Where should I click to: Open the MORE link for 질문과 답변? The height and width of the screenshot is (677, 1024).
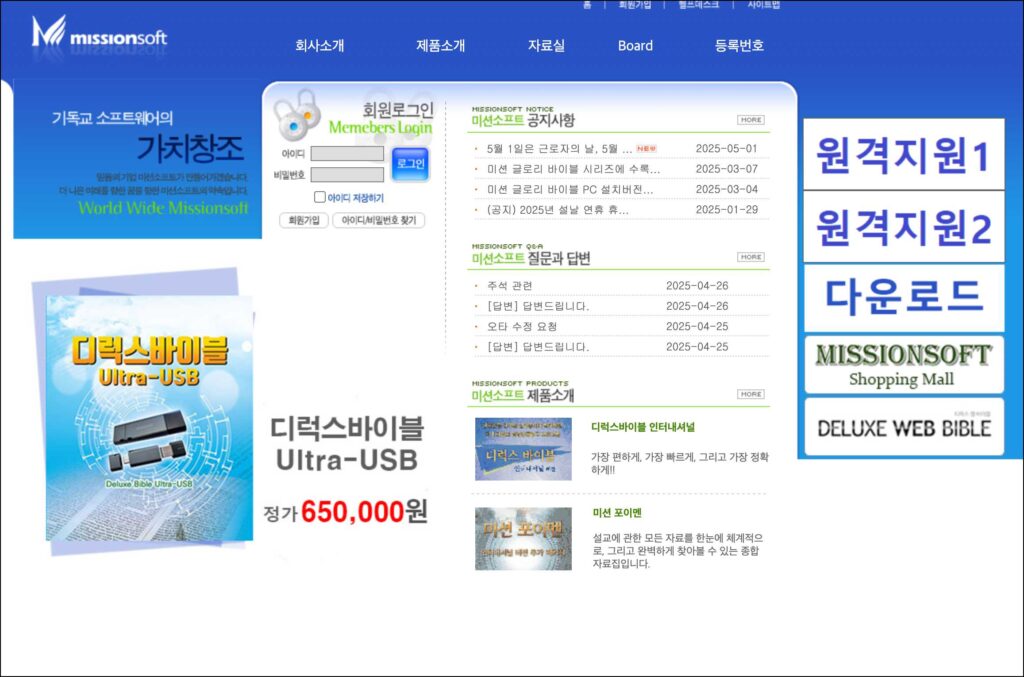pos(750,257)
